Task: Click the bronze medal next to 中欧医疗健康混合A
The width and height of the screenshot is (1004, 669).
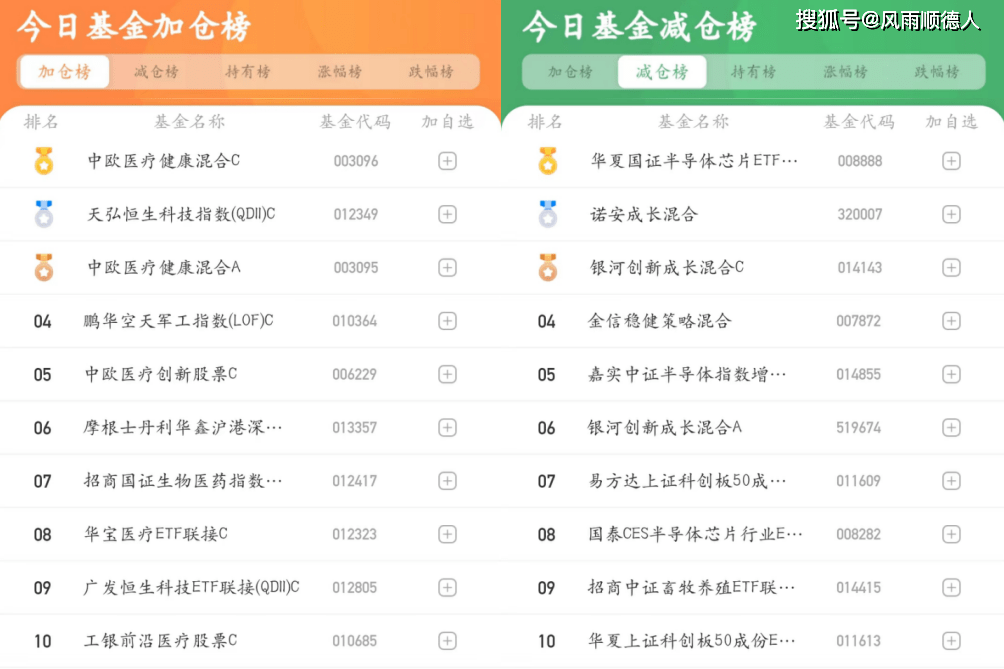Action: pos(44,267)
